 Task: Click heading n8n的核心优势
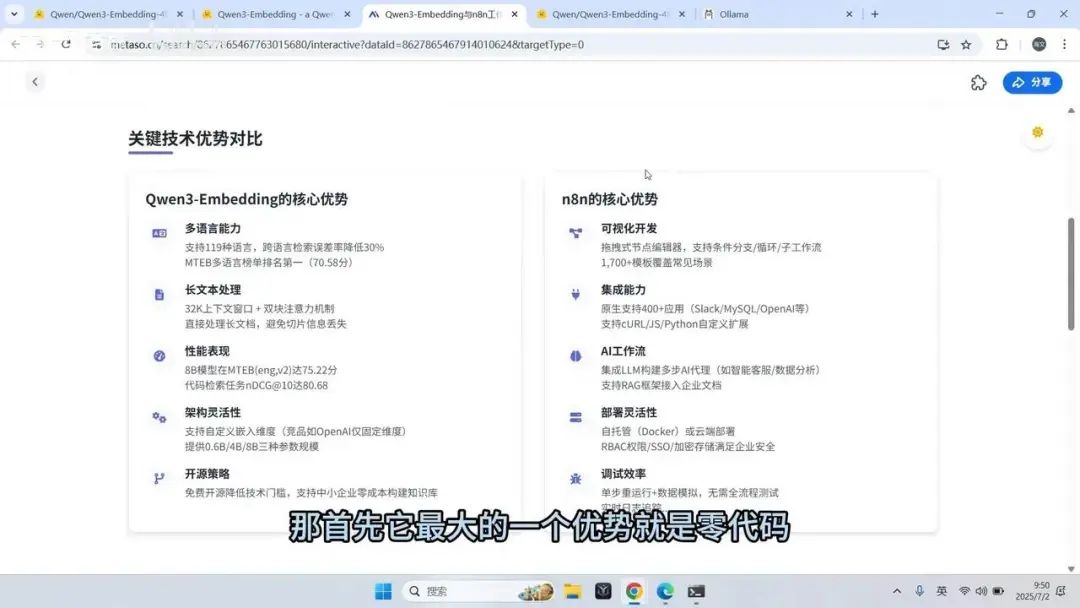pos(610,199)
